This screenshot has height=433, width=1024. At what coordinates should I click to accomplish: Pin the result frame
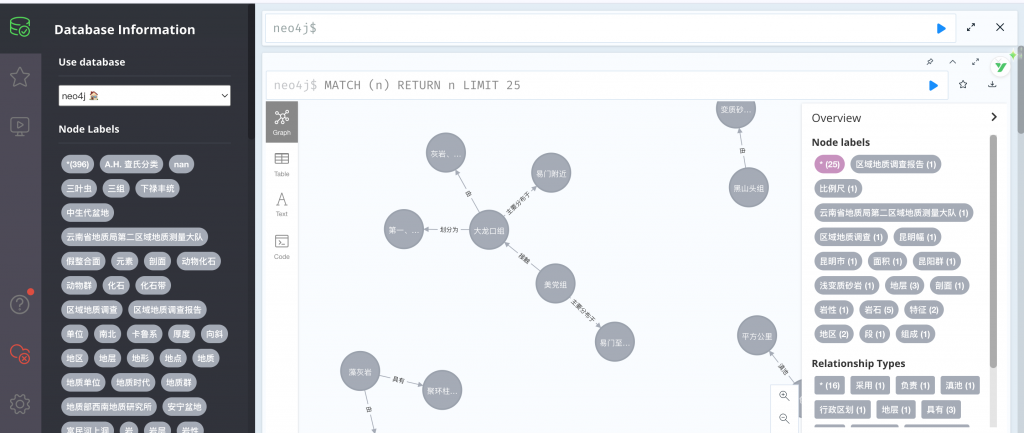point(929,62)
